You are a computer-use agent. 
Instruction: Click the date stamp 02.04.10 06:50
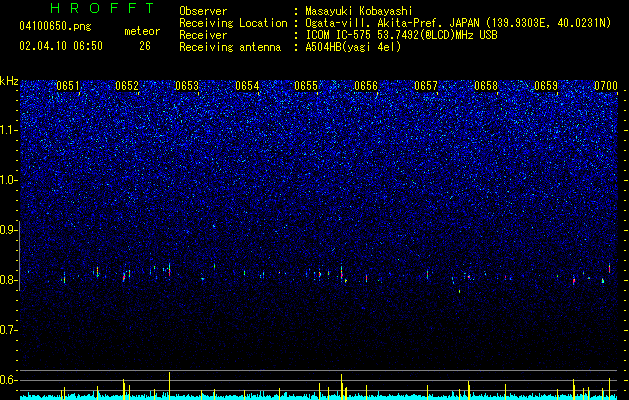[x=61, y=46]
